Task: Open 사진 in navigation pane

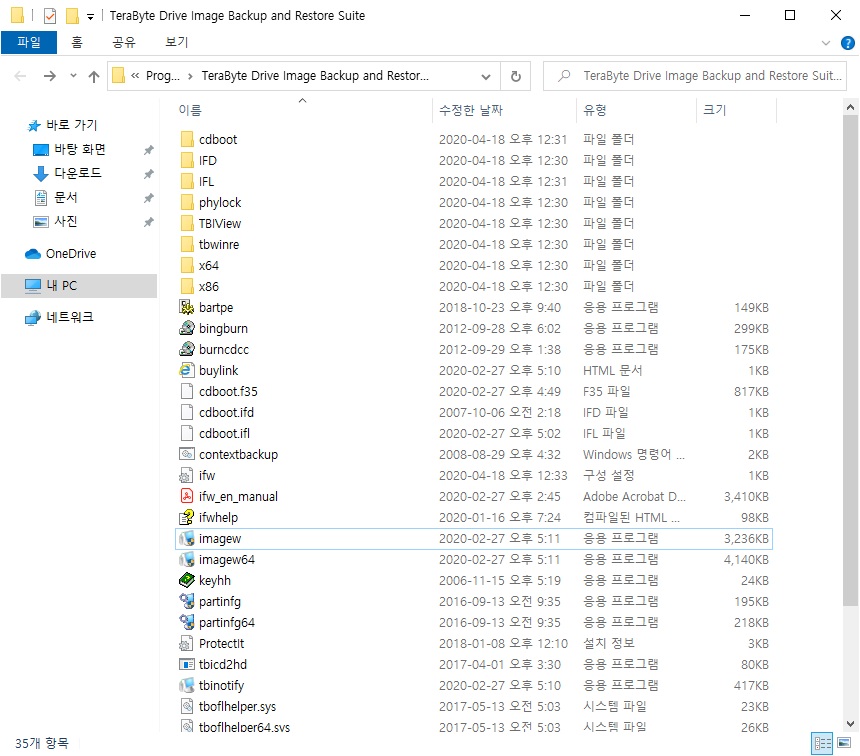Action: [x=65, y=222]
